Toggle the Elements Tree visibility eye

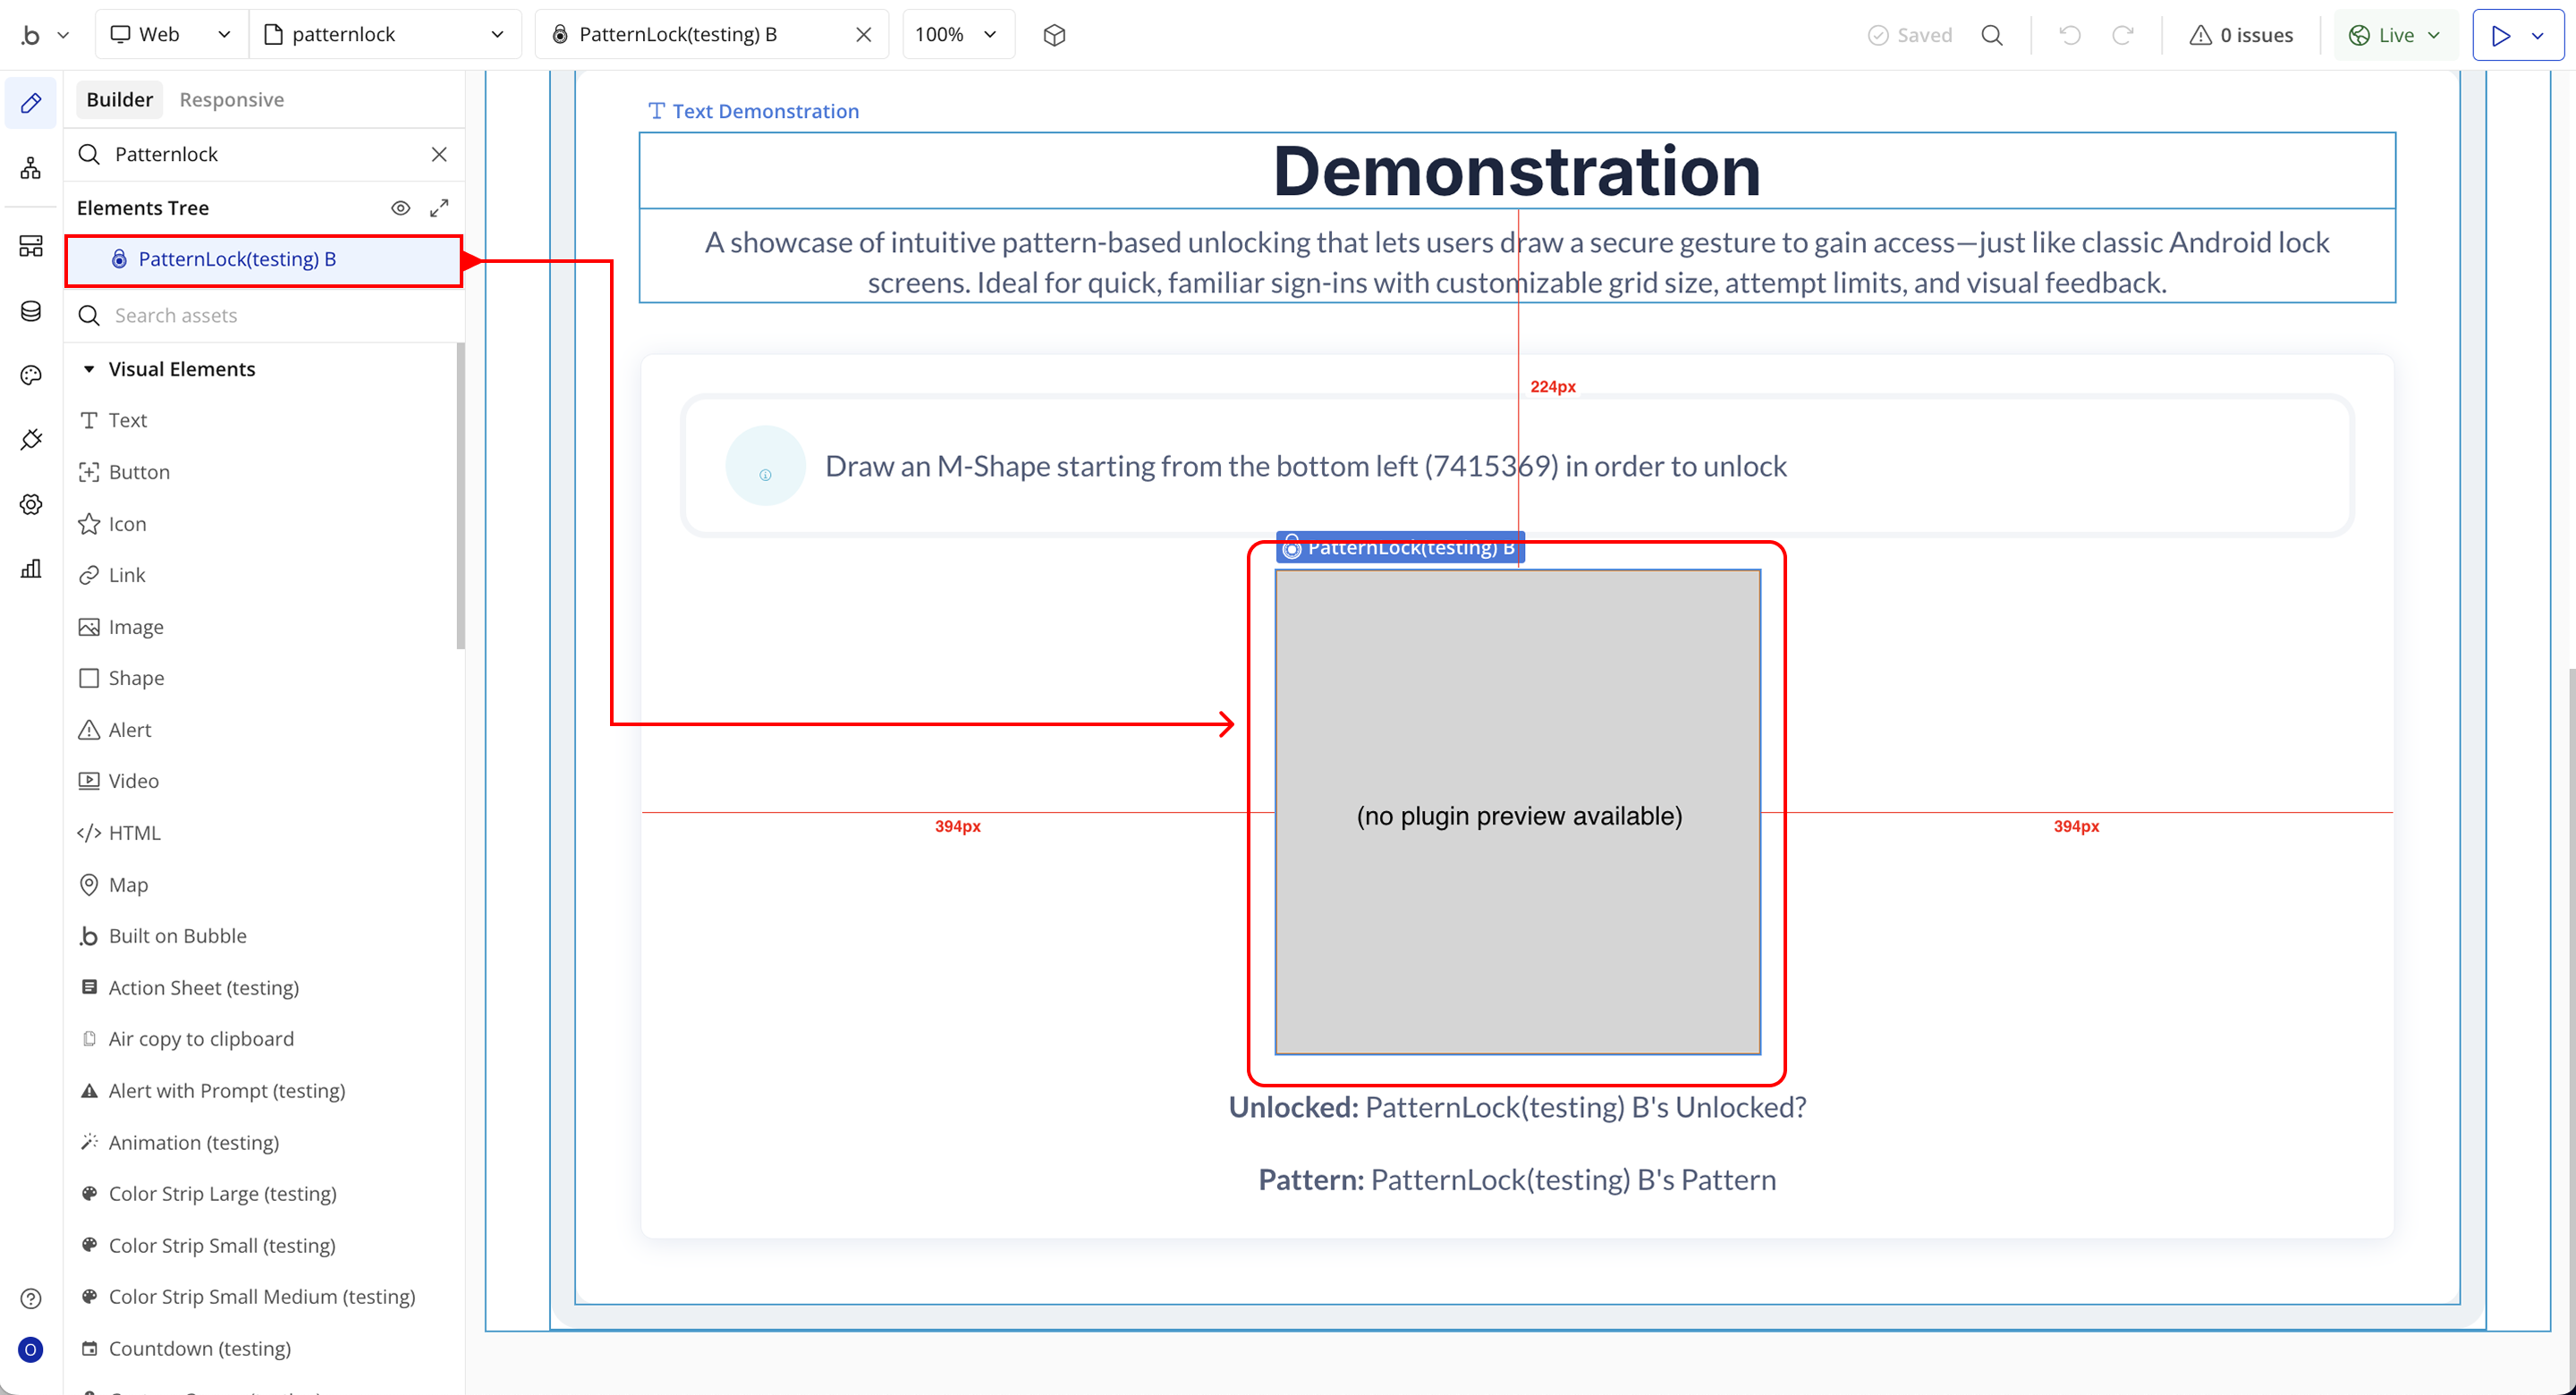400,208
